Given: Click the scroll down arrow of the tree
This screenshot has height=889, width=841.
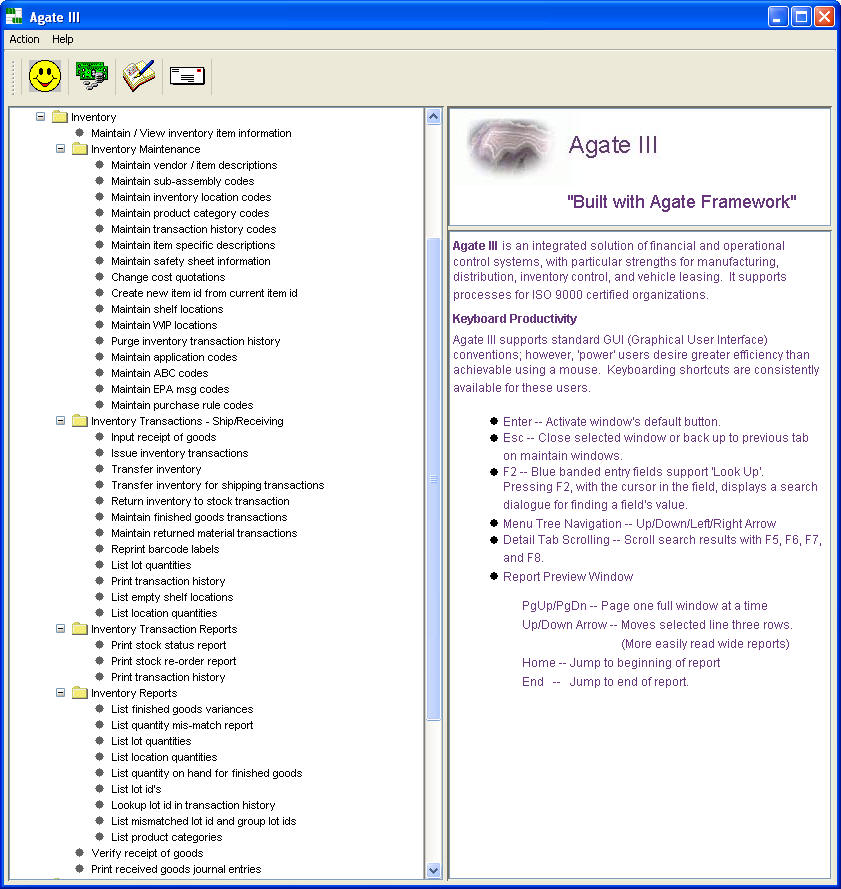Looking at the screenshot, I should [433, 870].
